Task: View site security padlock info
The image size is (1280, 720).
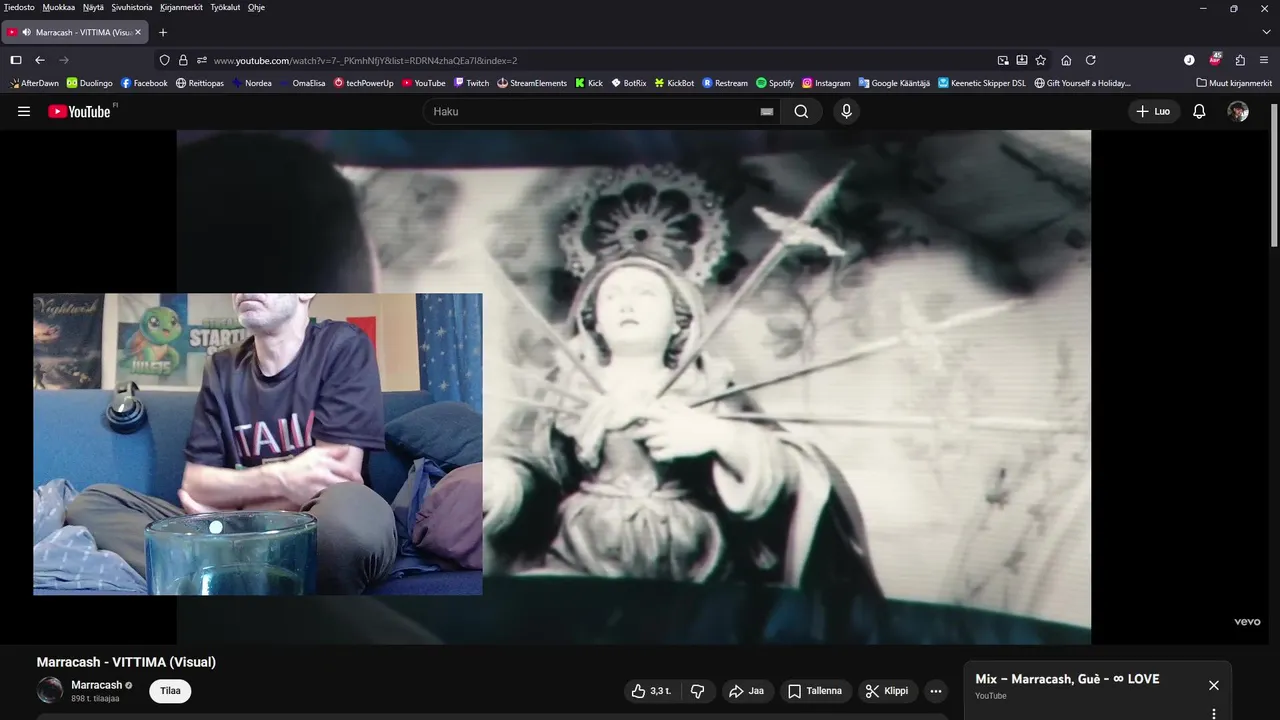Action: 183,60
